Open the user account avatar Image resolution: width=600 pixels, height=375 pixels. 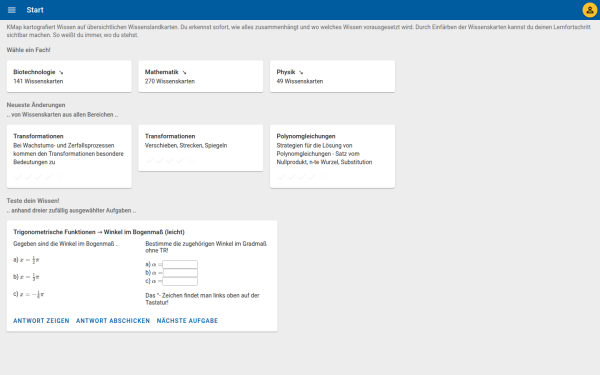pyautogui.click(x=590, y=10)
